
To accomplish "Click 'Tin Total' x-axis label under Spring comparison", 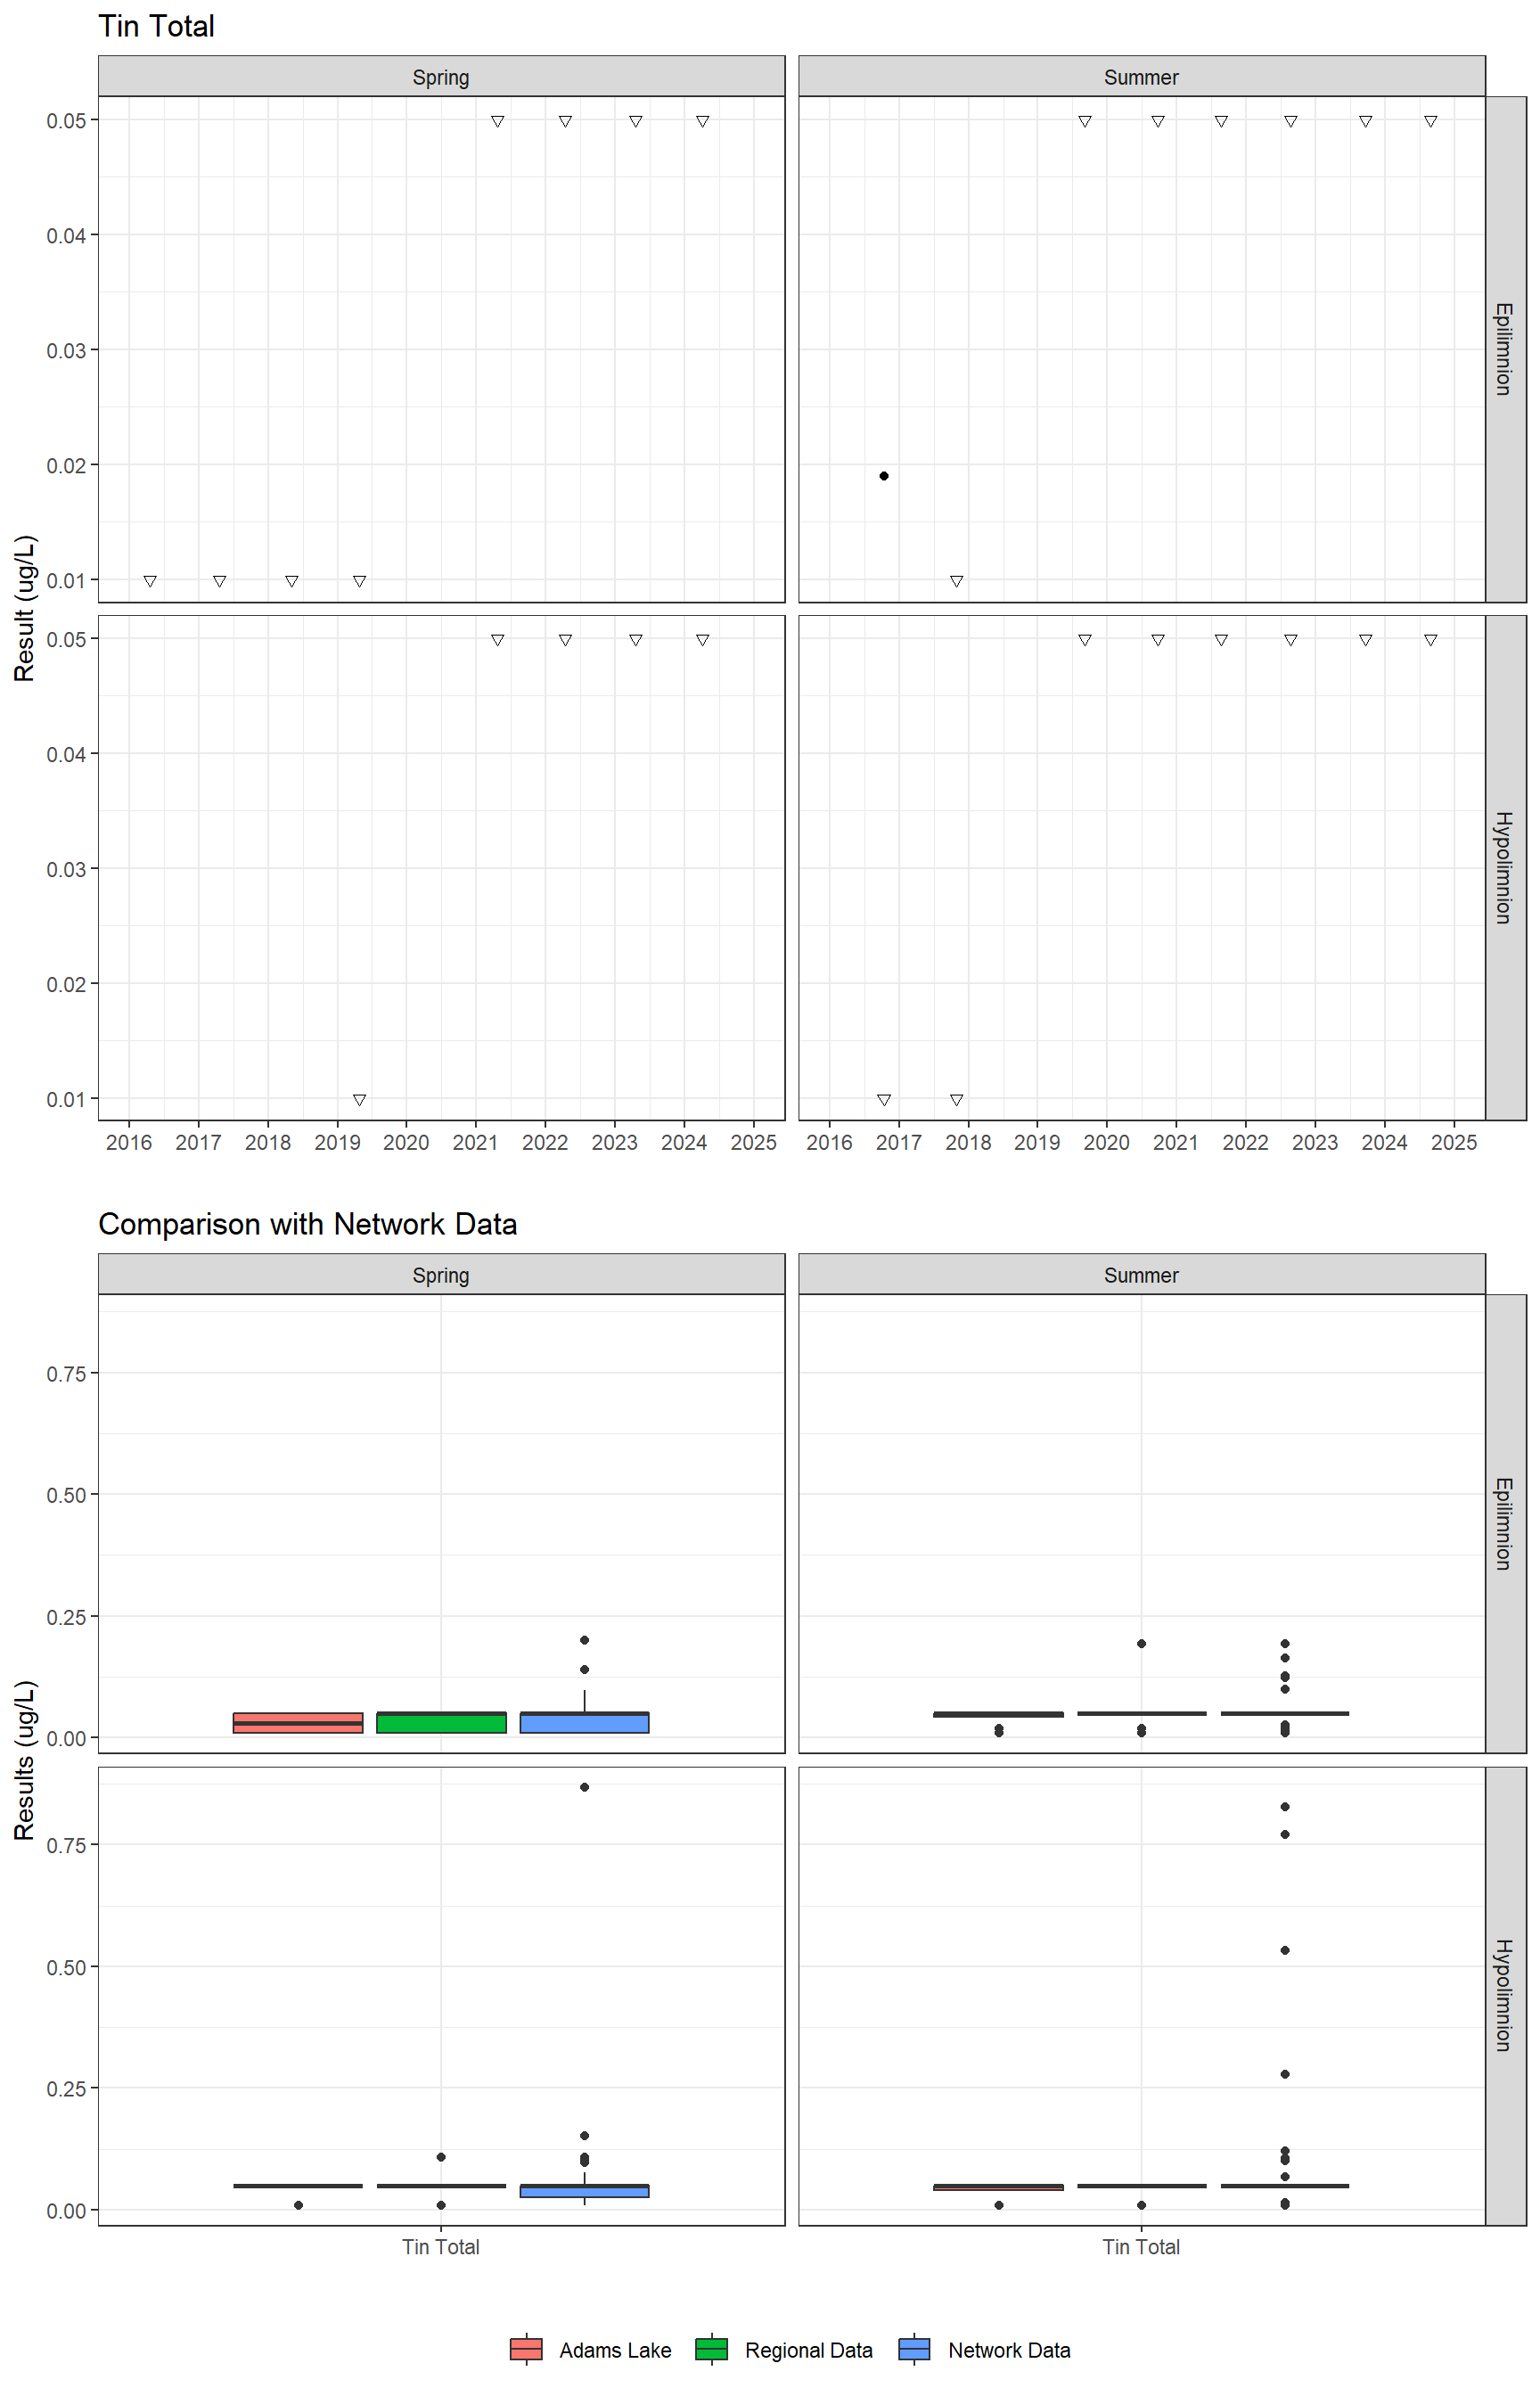I will (441, 2247).
